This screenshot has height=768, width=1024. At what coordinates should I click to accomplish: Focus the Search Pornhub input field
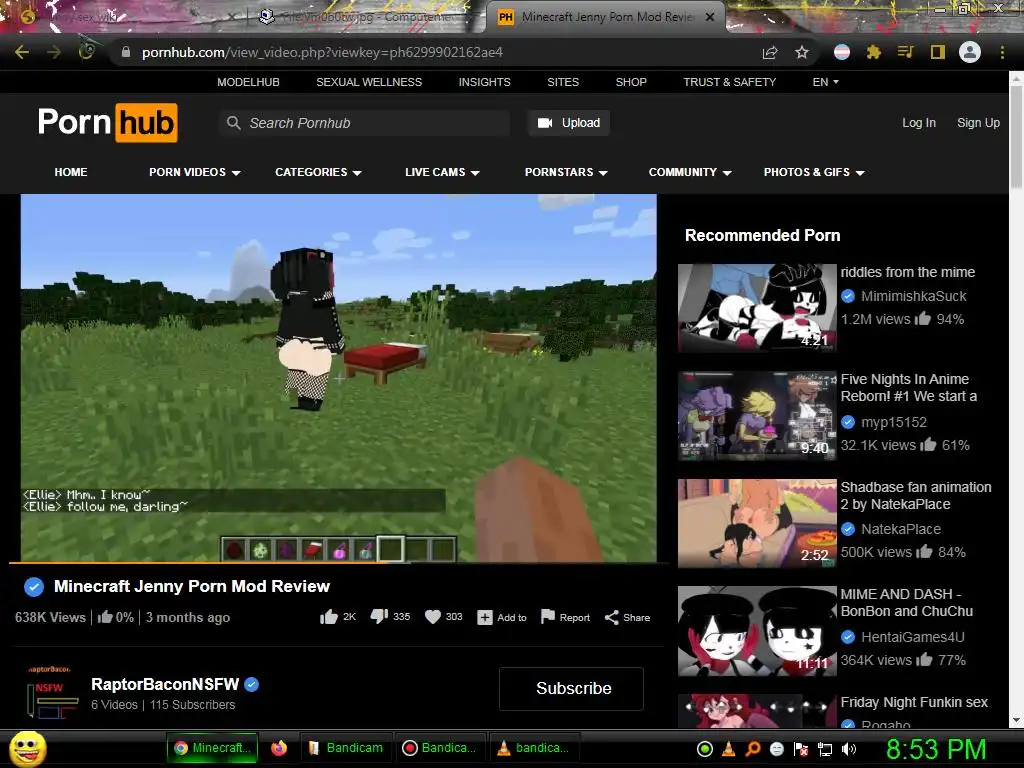tap(366, 123)
